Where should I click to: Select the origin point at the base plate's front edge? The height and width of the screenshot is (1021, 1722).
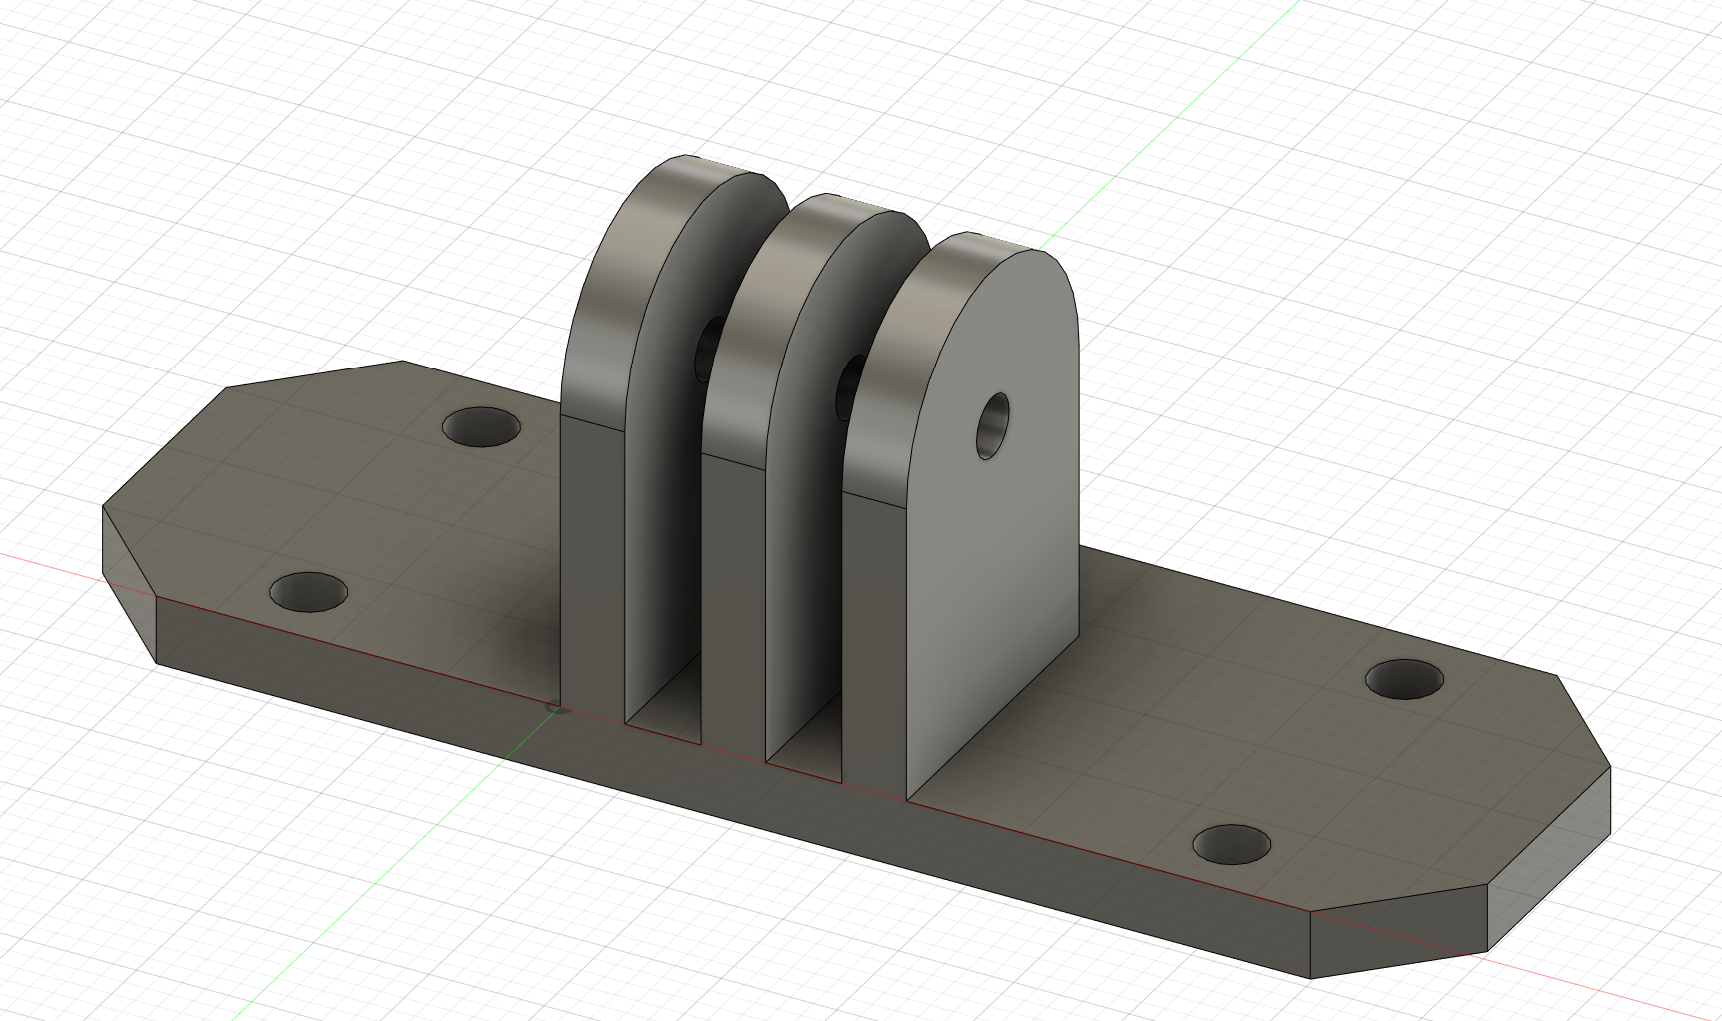pyautogui.click(x=558, y=709)
